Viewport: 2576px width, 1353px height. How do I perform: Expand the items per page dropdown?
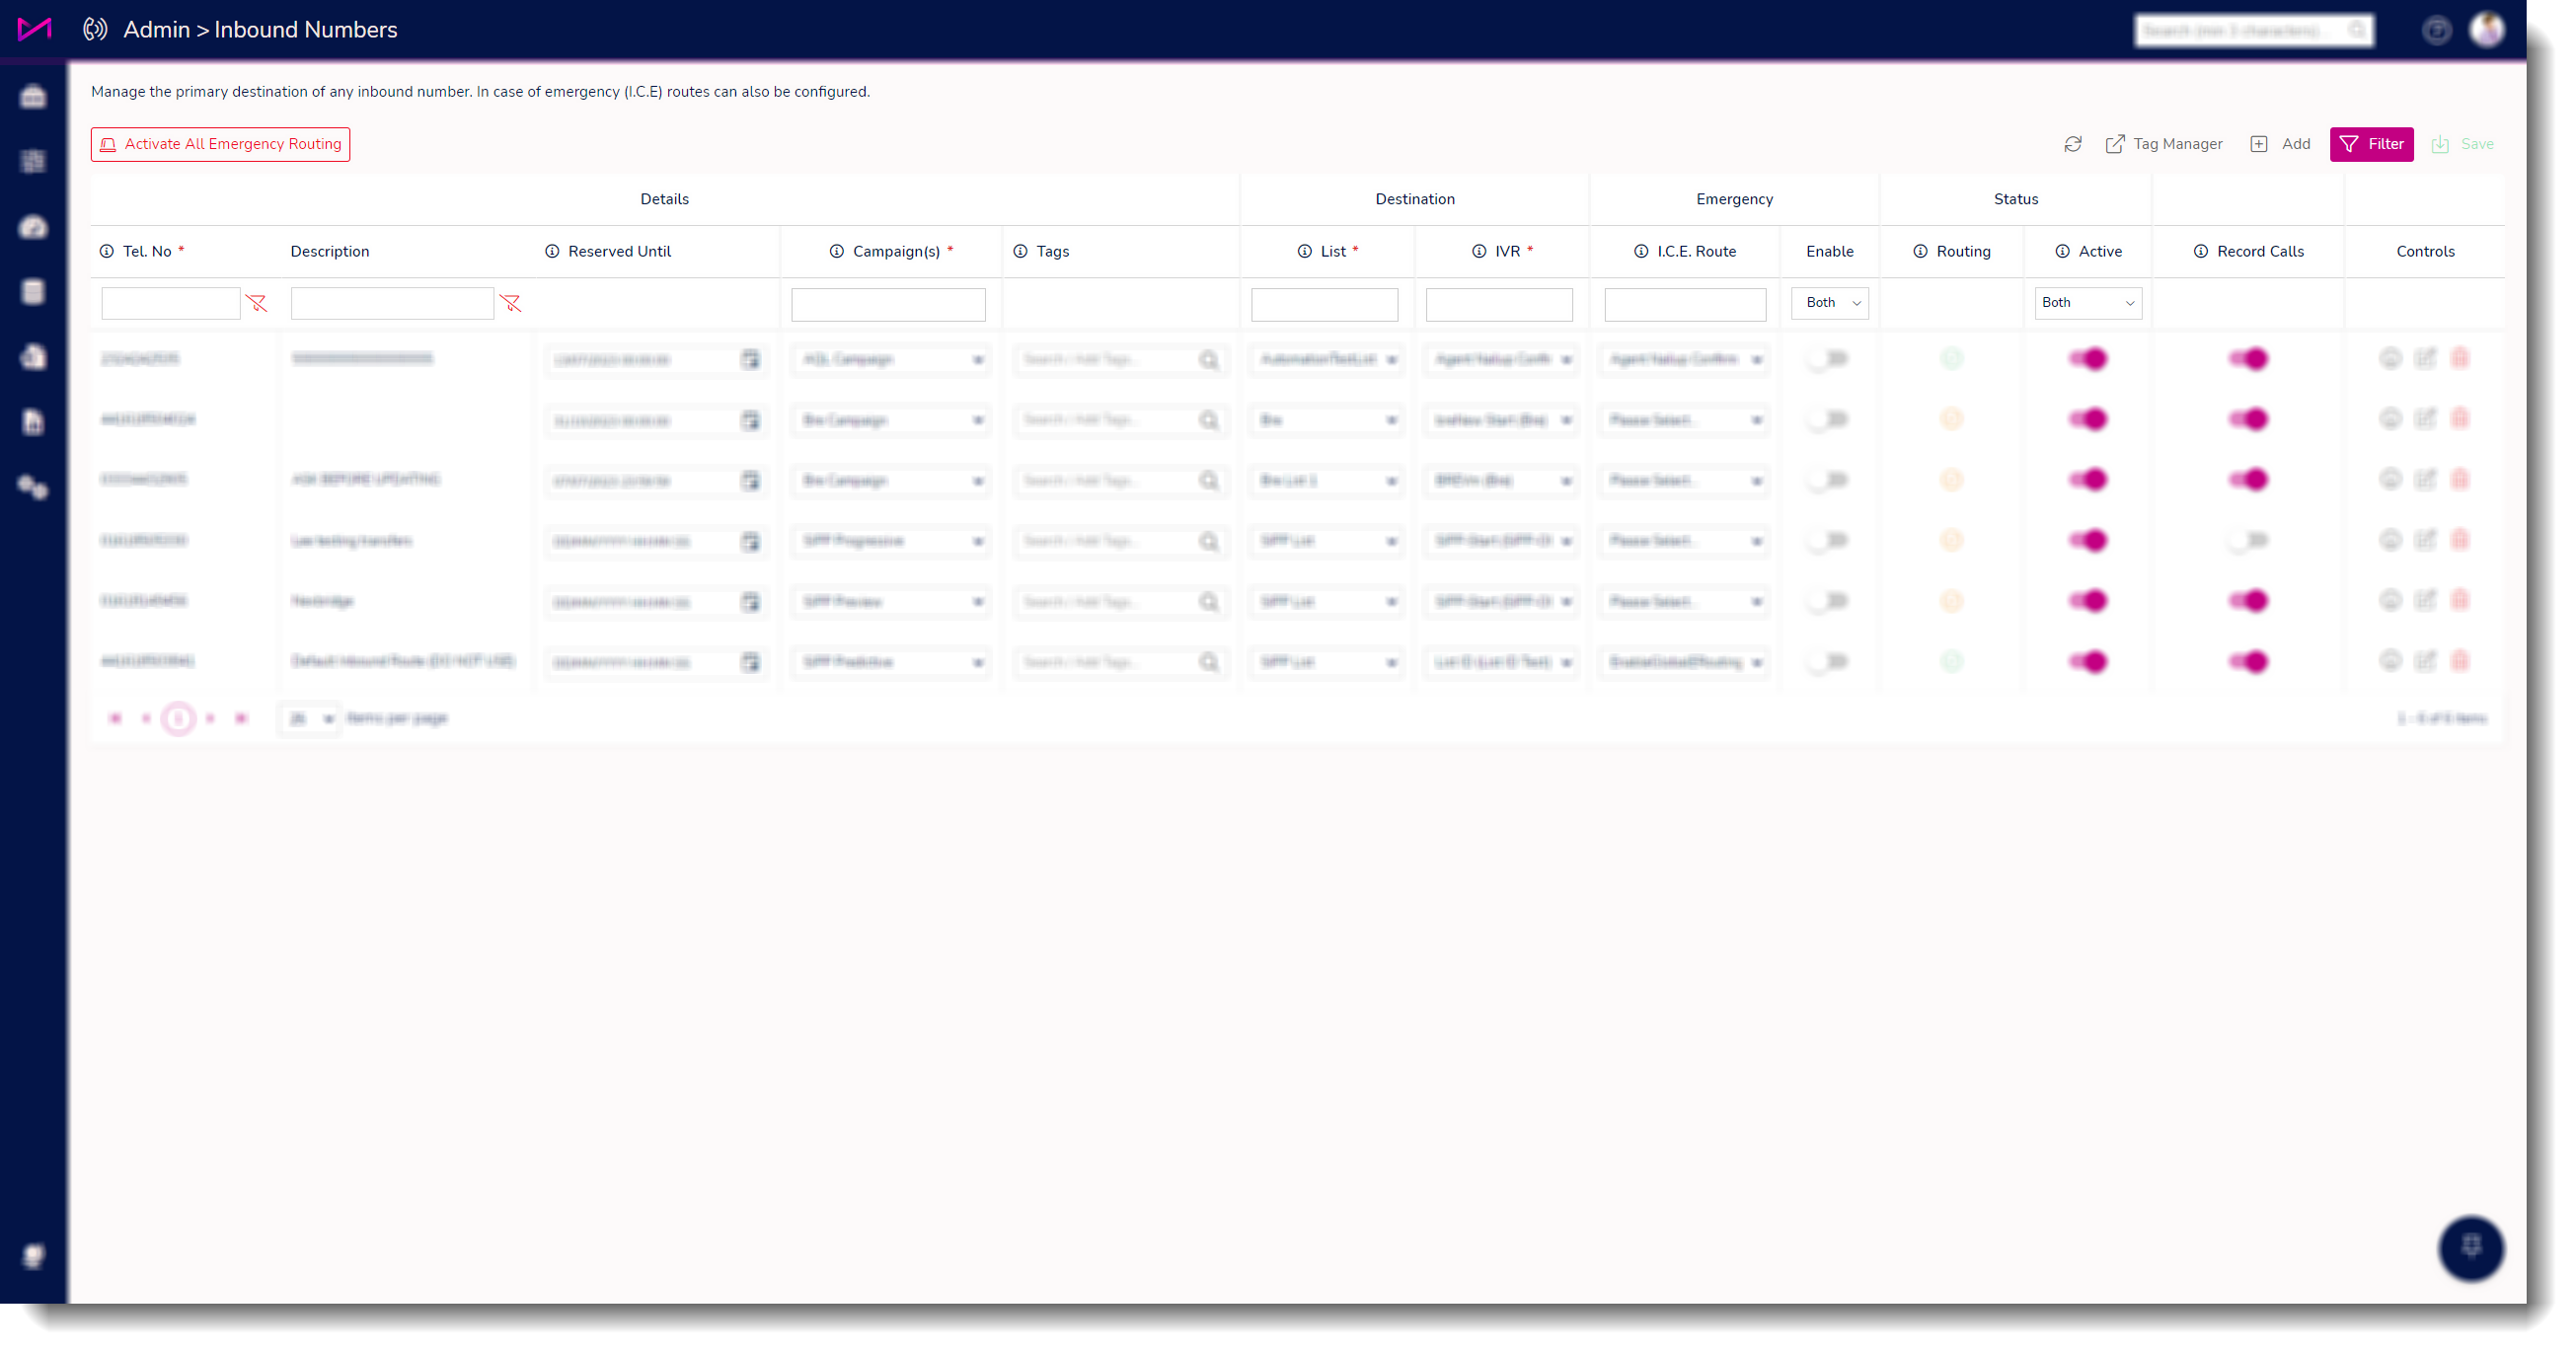310,718
